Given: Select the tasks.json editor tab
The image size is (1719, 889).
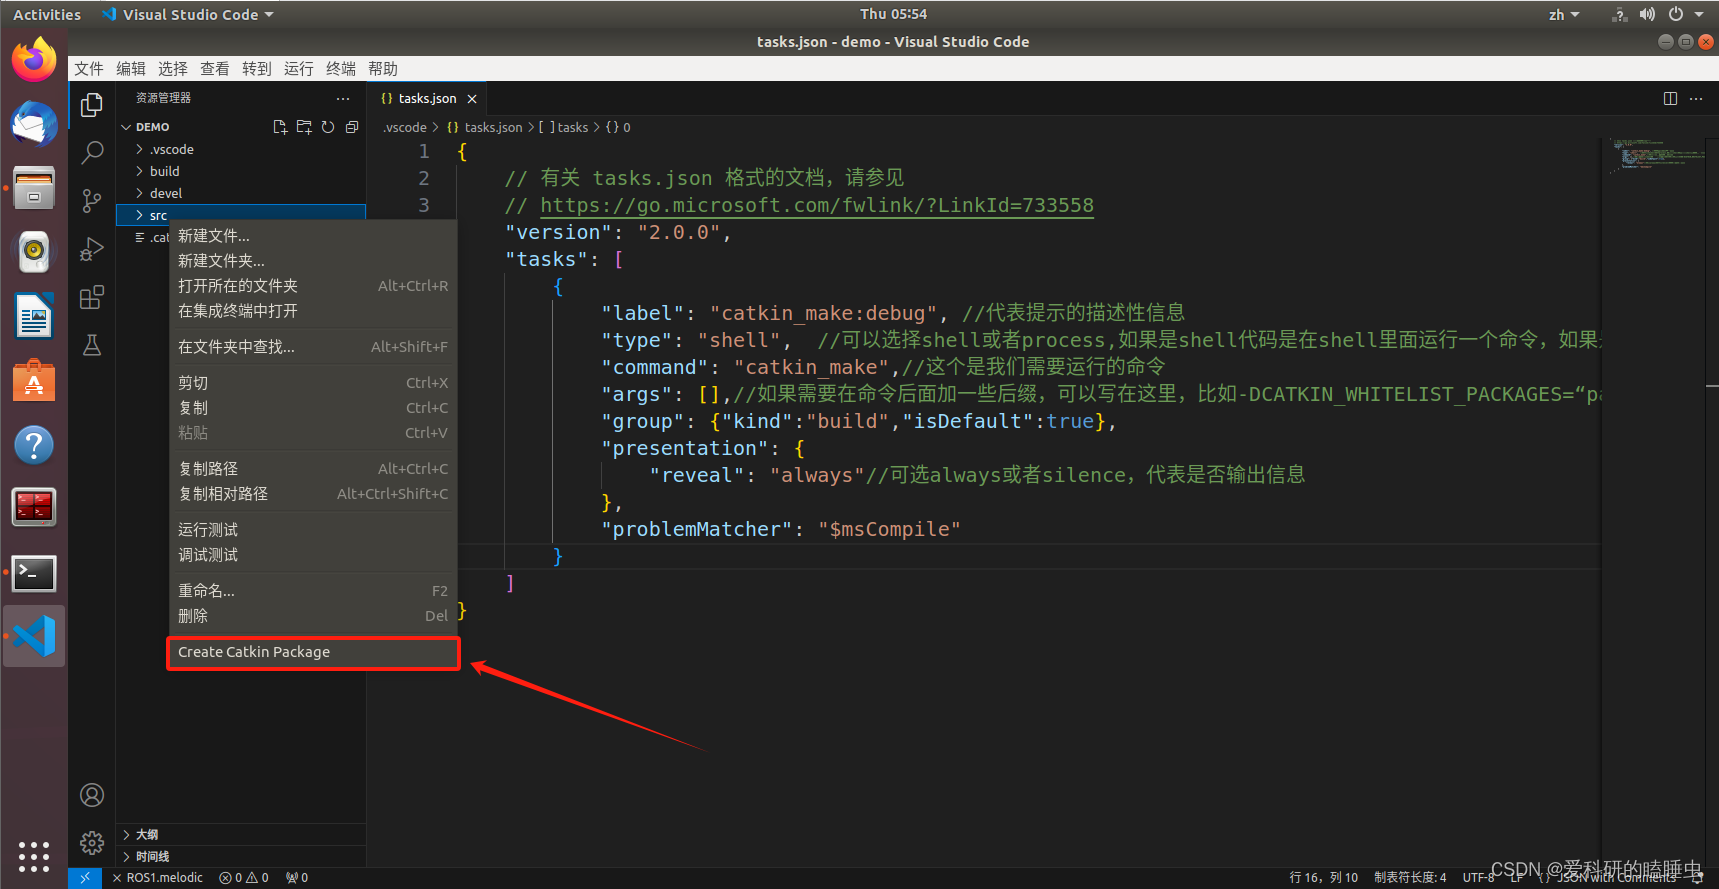Looking at the screenshot, I should click(427, 98).
